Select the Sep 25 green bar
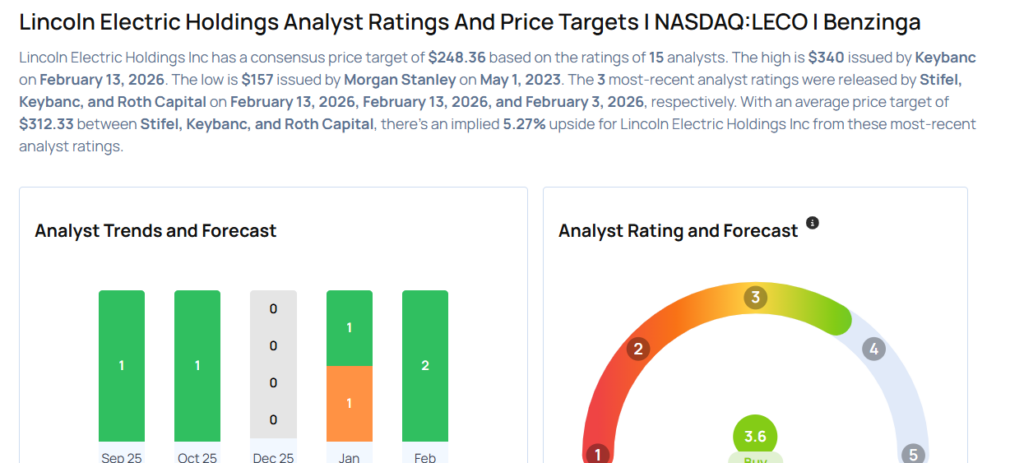The height and width of the screenshot is (463, 1024). point(122,365)
